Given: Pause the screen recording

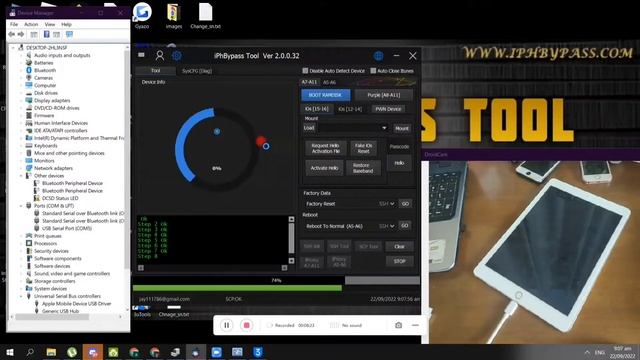Looking at the screenshot, I should coord(227,325).
